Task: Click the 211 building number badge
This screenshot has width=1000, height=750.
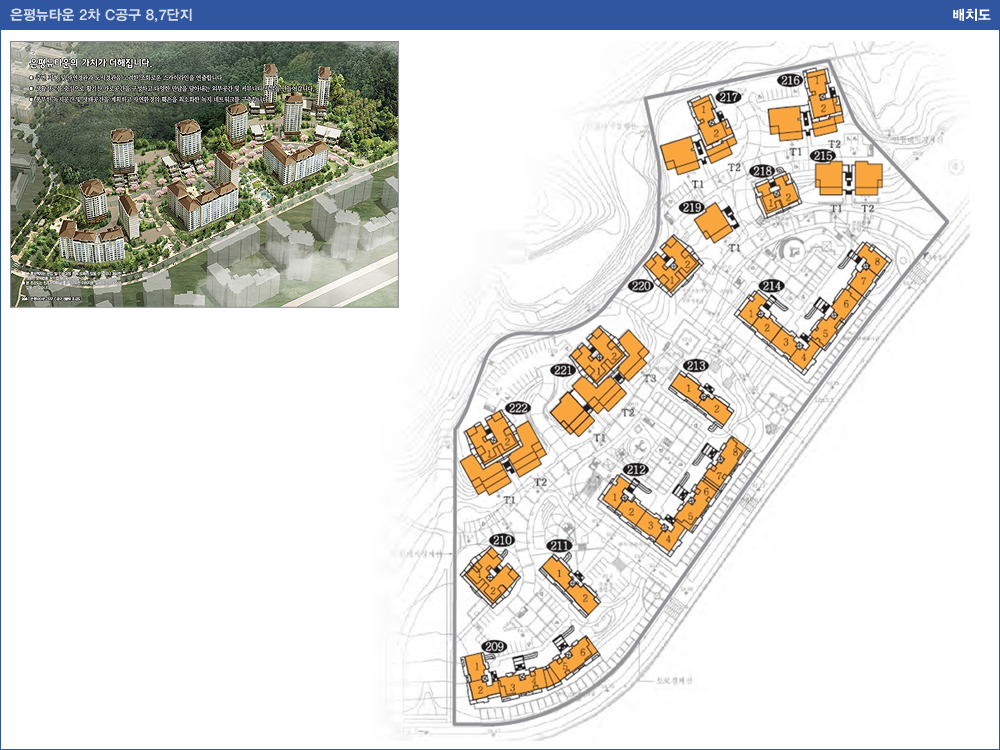Action: point(560,545)
